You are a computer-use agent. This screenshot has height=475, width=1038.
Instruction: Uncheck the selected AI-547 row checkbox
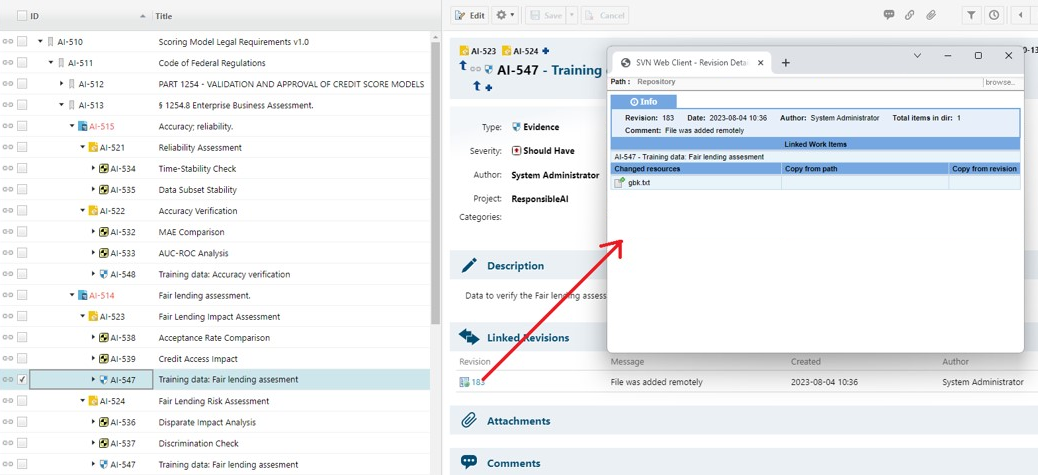pyautogui.click(x=22, y=380)
